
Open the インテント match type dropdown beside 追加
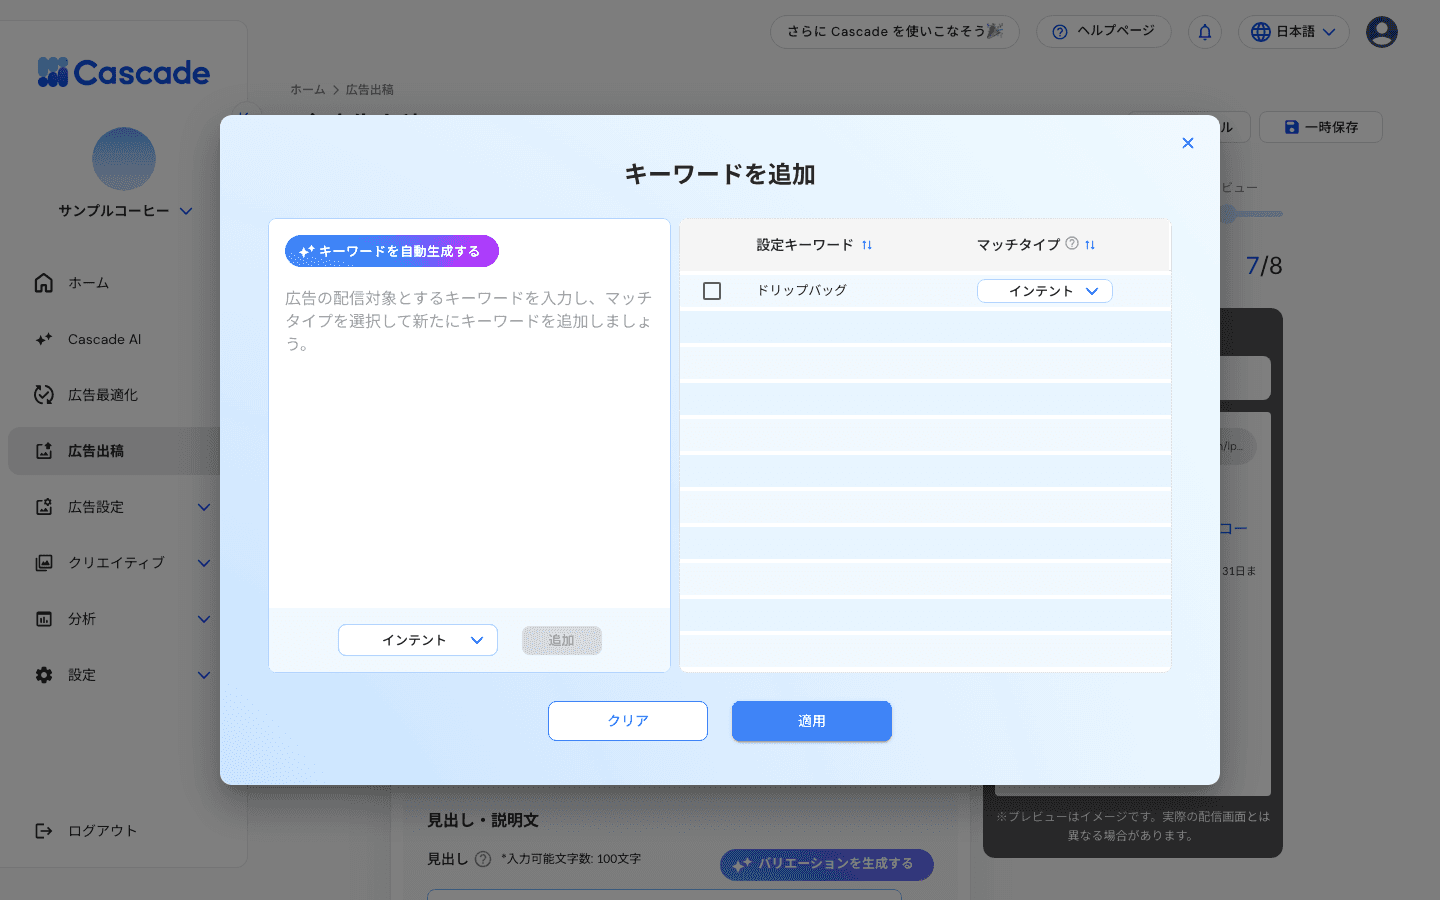pyautogui.click(x=418, y=640)
